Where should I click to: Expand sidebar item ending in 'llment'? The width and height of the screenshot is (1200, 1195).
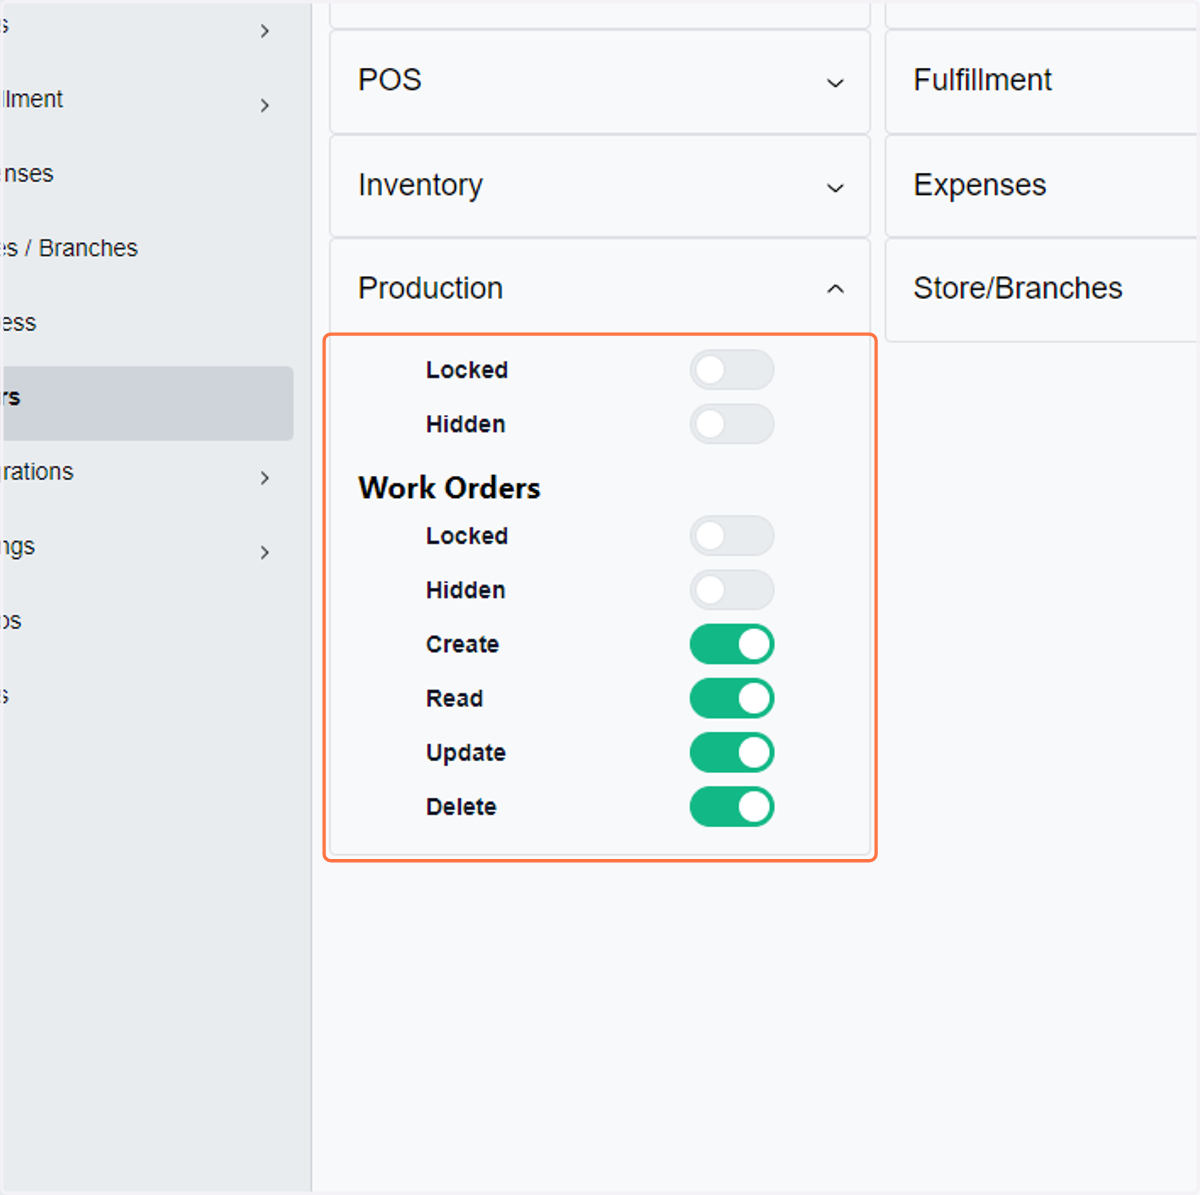[264, 105]
